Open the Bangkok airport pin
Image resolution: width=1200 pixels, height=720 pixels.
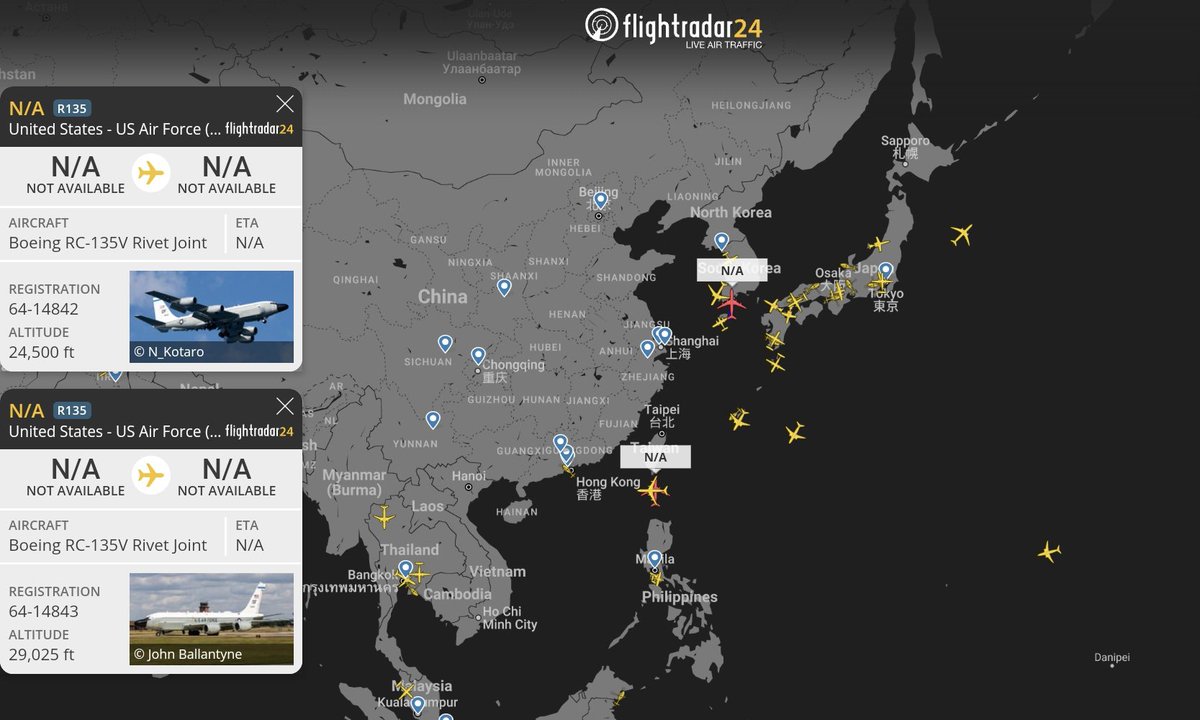pyautogui.click(x=405, y=569)
